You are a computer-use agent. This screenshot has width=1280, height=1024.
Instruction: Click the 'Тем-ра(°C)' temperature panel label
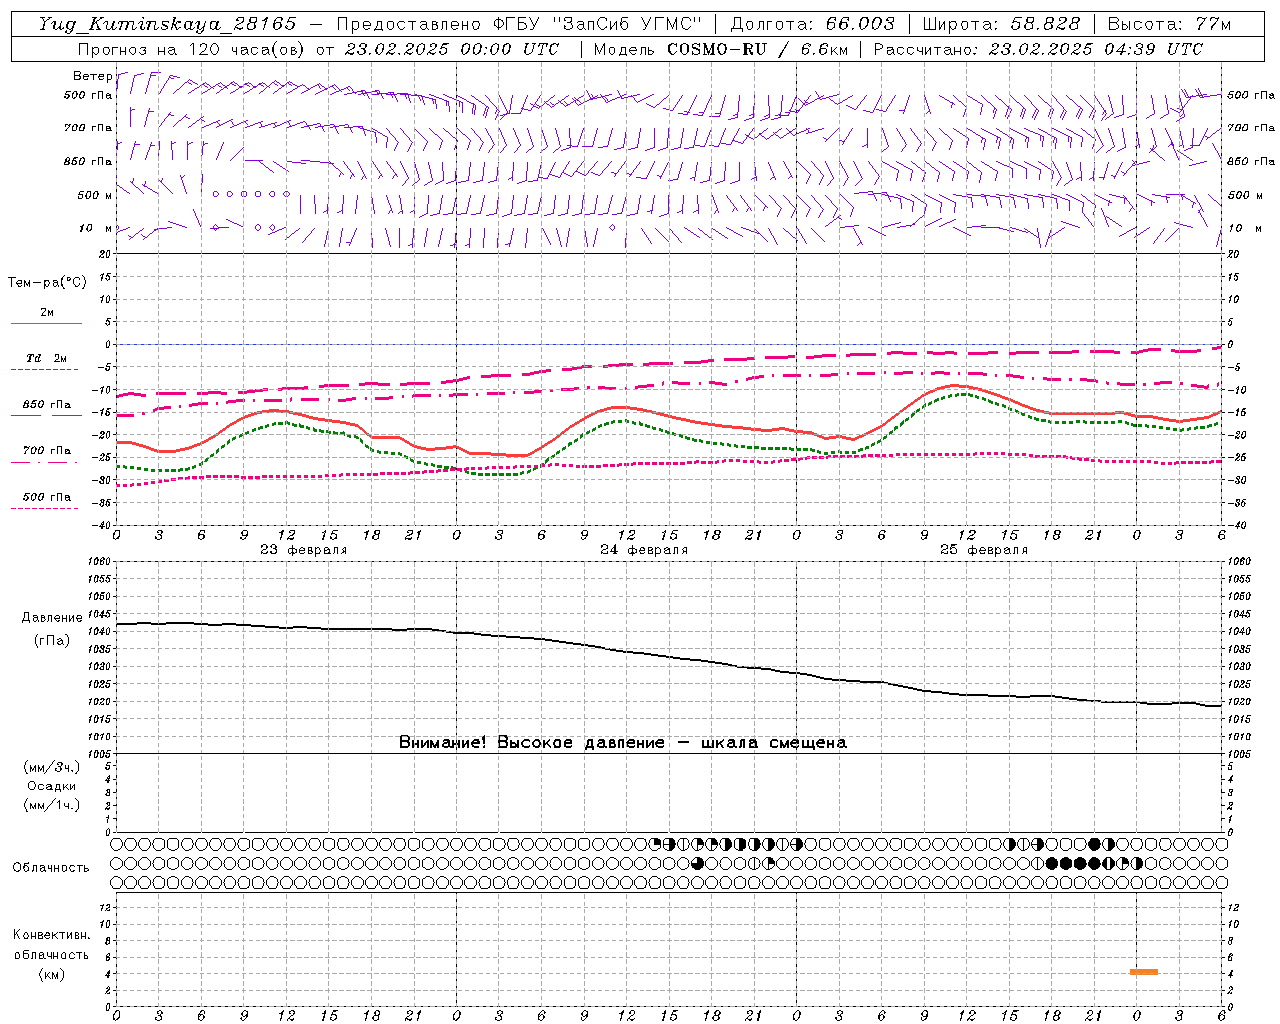click(x=47, y=283)
